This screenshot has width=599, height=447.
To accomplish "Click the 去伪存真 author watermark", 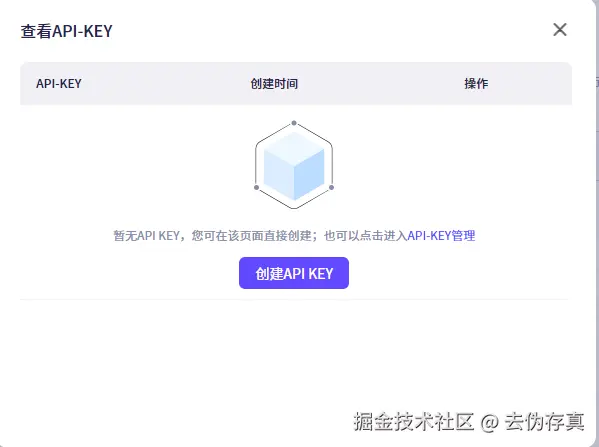I will coord(544,422).
